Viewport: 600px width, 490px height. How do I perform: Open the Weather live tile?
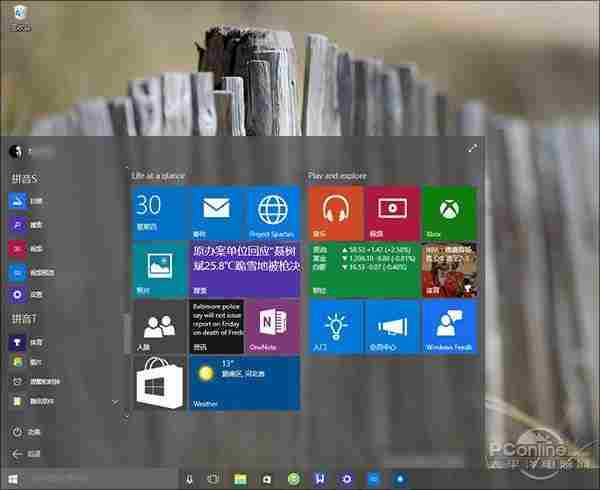tap(244, 382)
